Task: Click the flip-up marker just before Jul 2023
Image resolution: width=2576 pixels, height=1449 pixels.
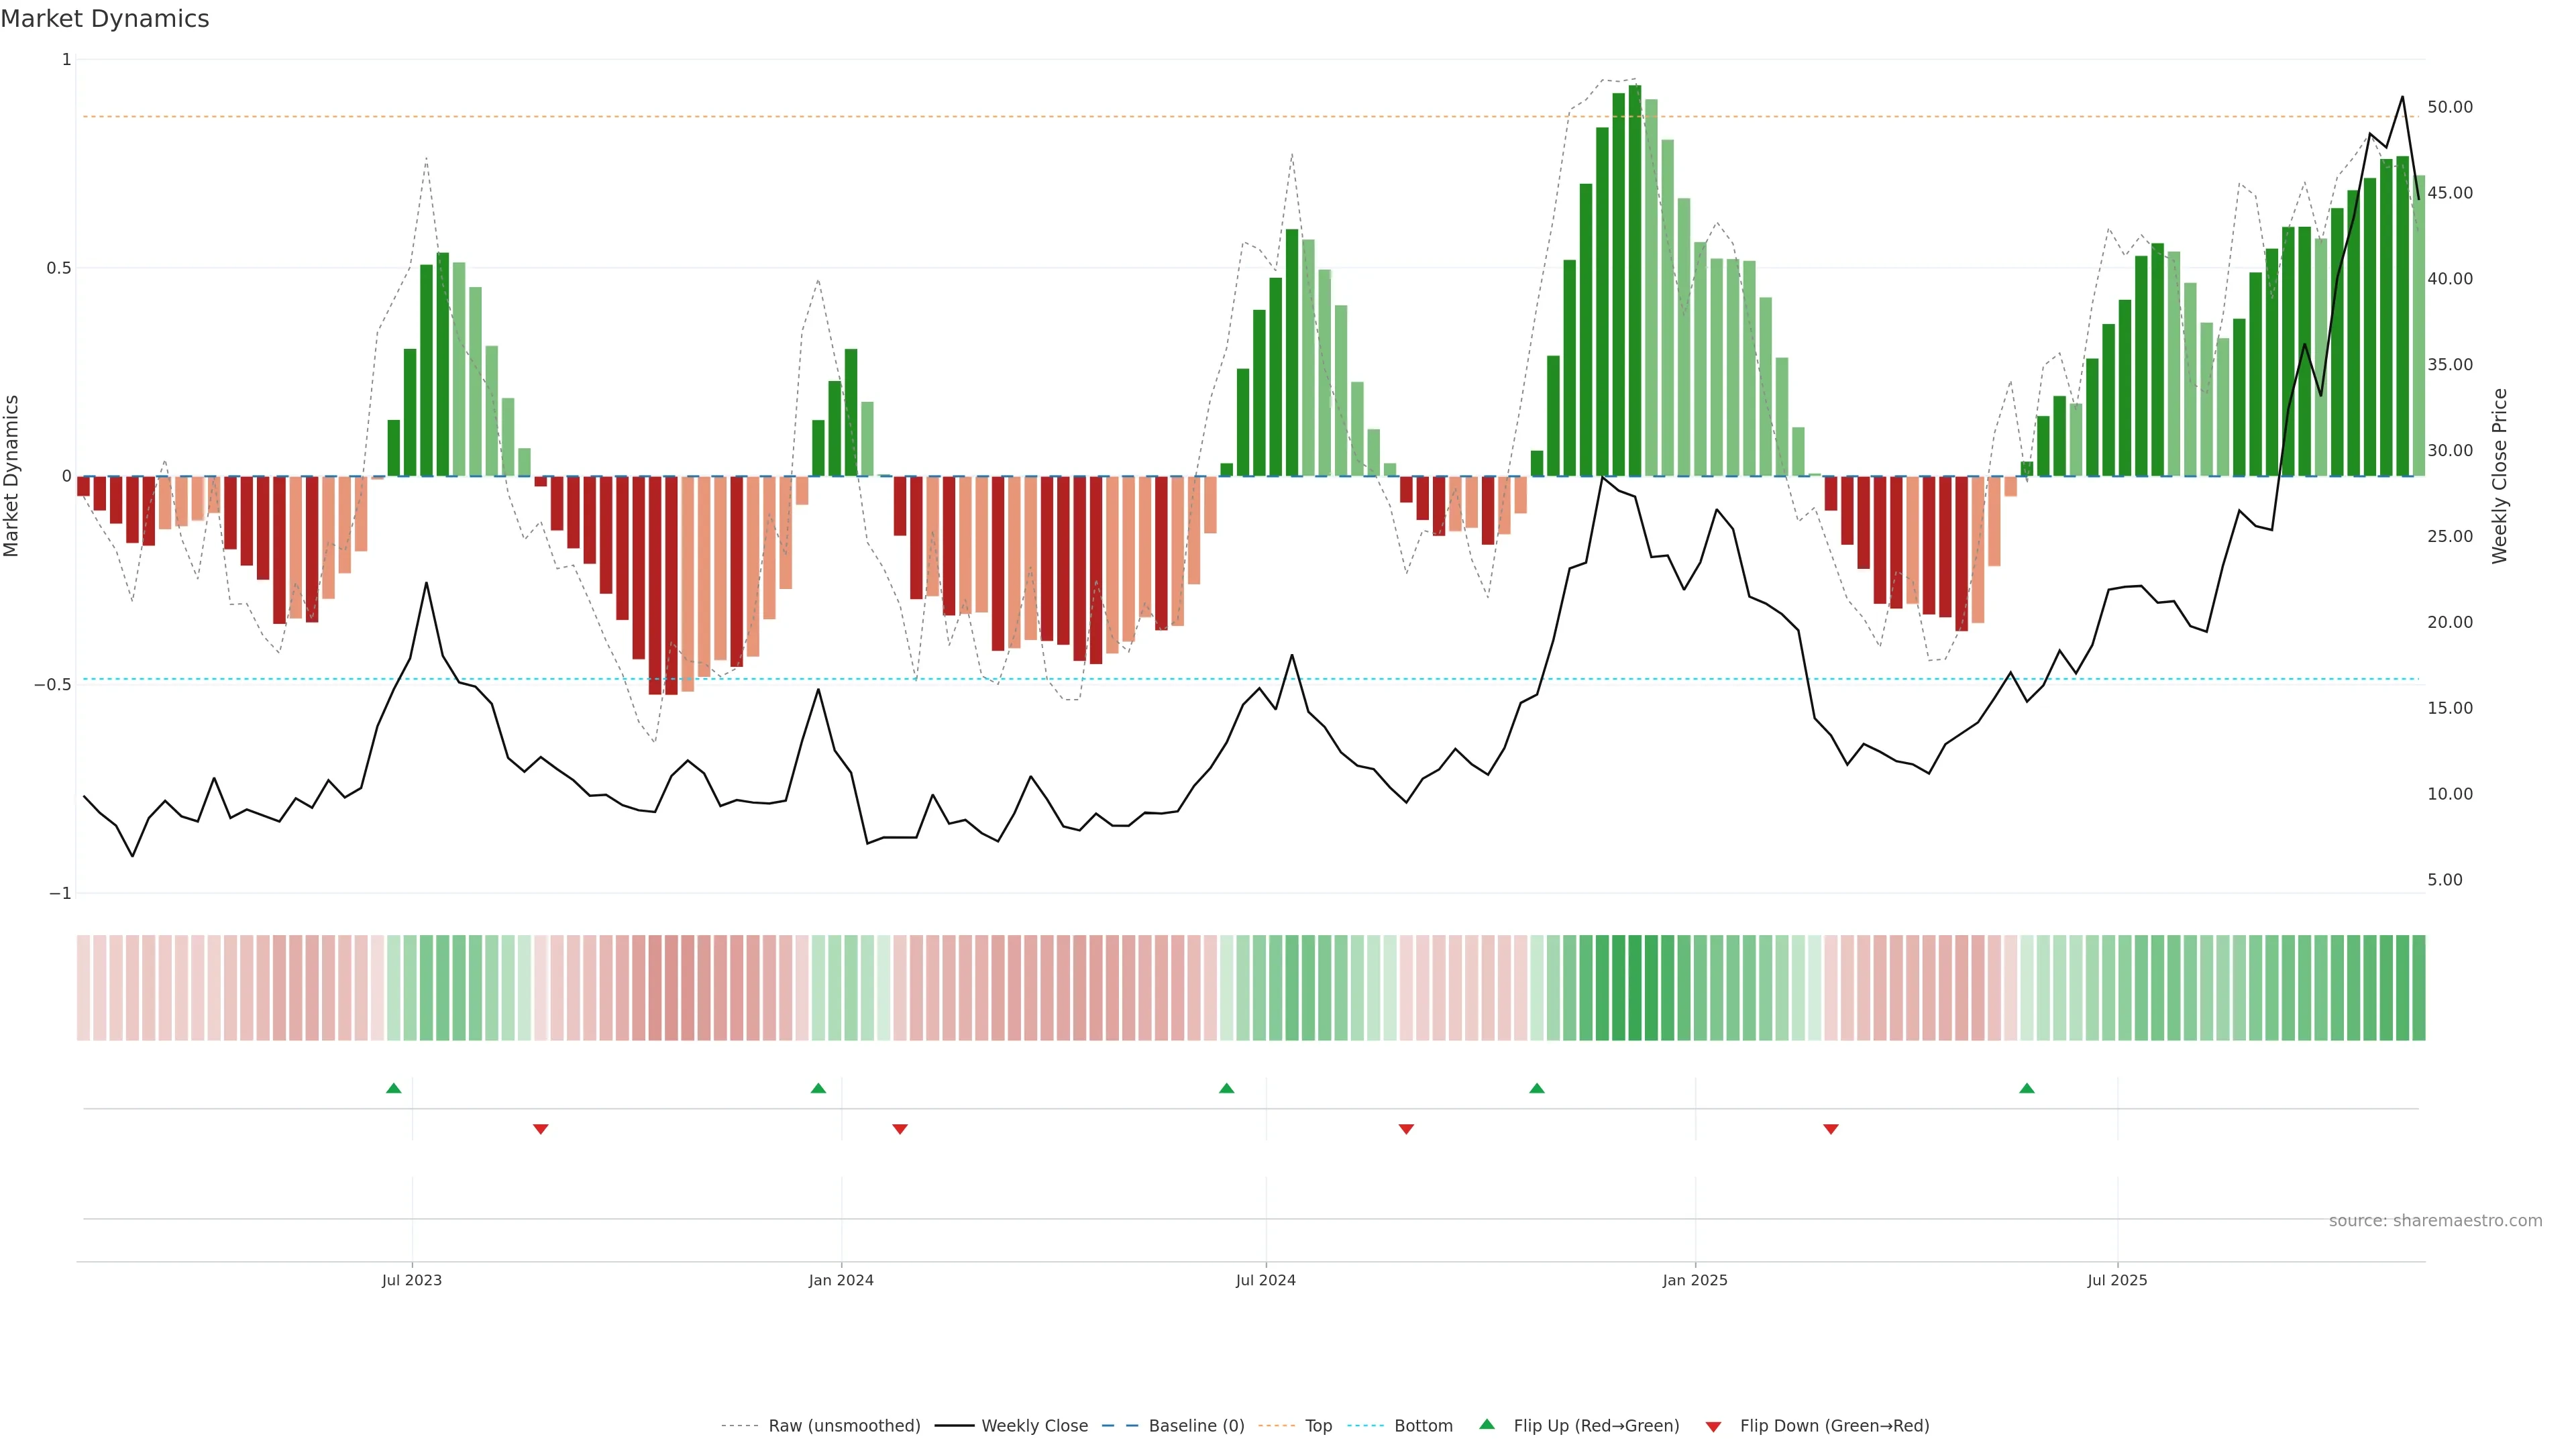Action: pos(393,1088)
